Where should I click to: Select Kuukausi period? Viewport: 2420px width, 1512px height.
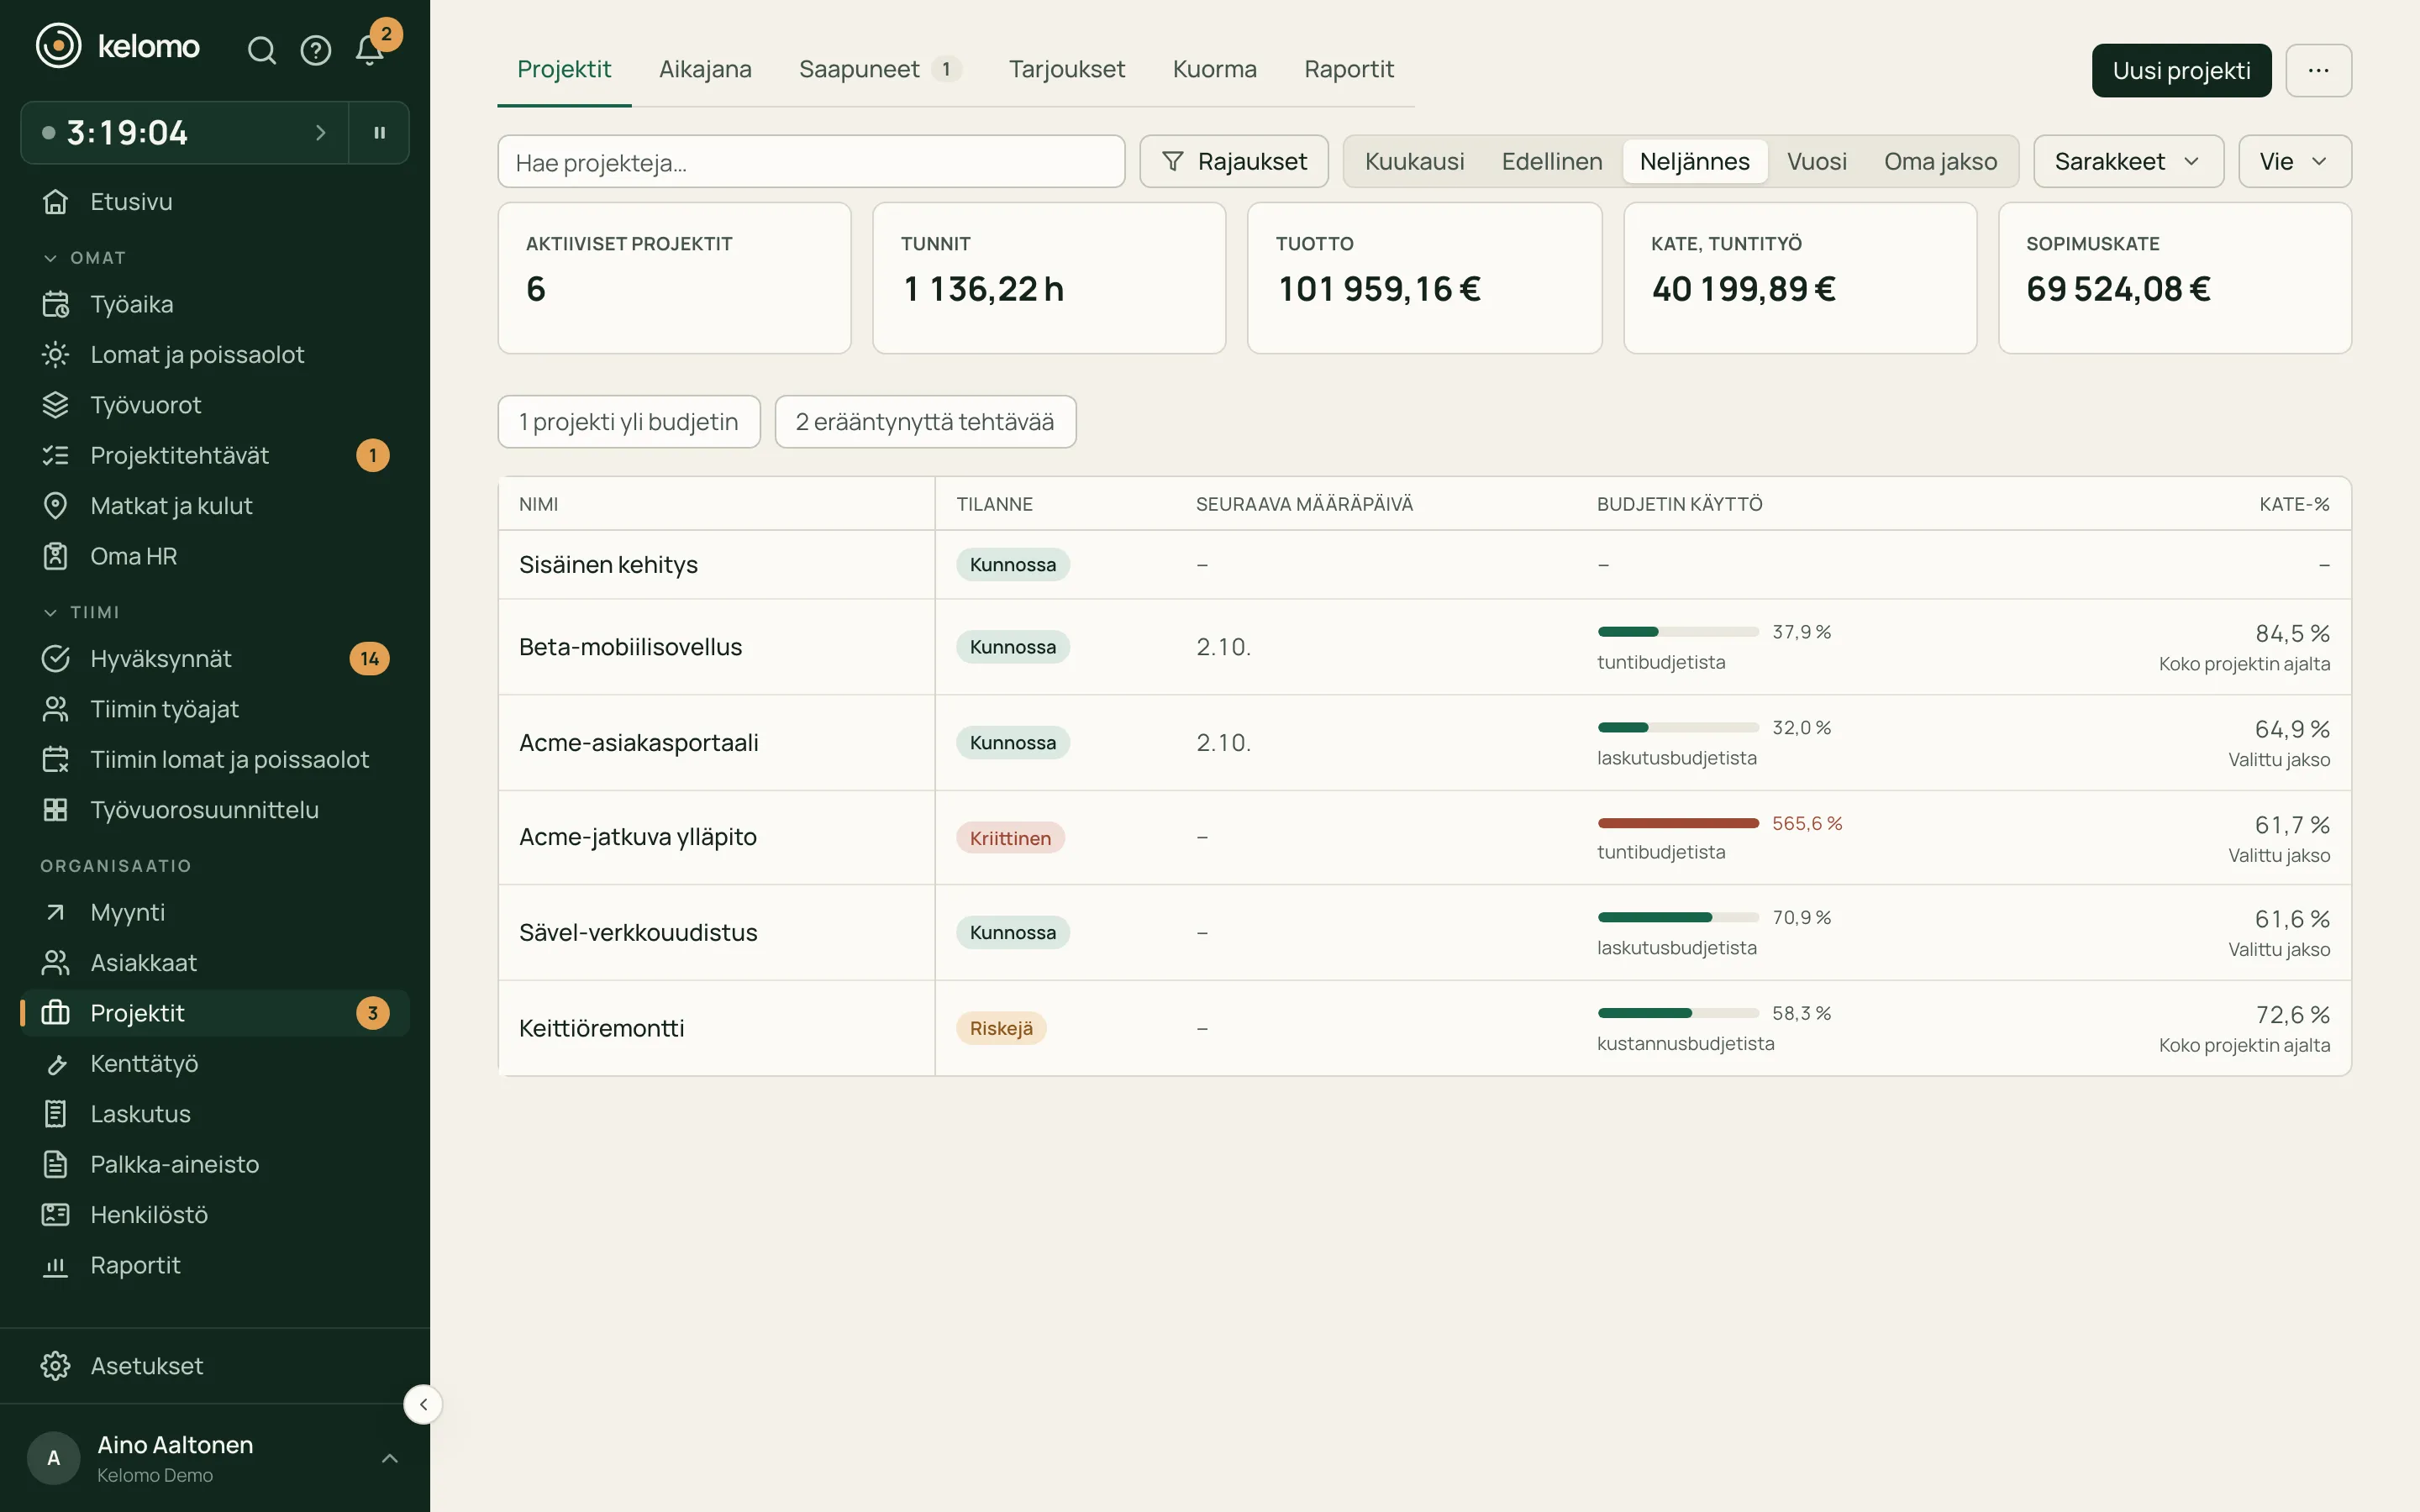coord(1414,161)
